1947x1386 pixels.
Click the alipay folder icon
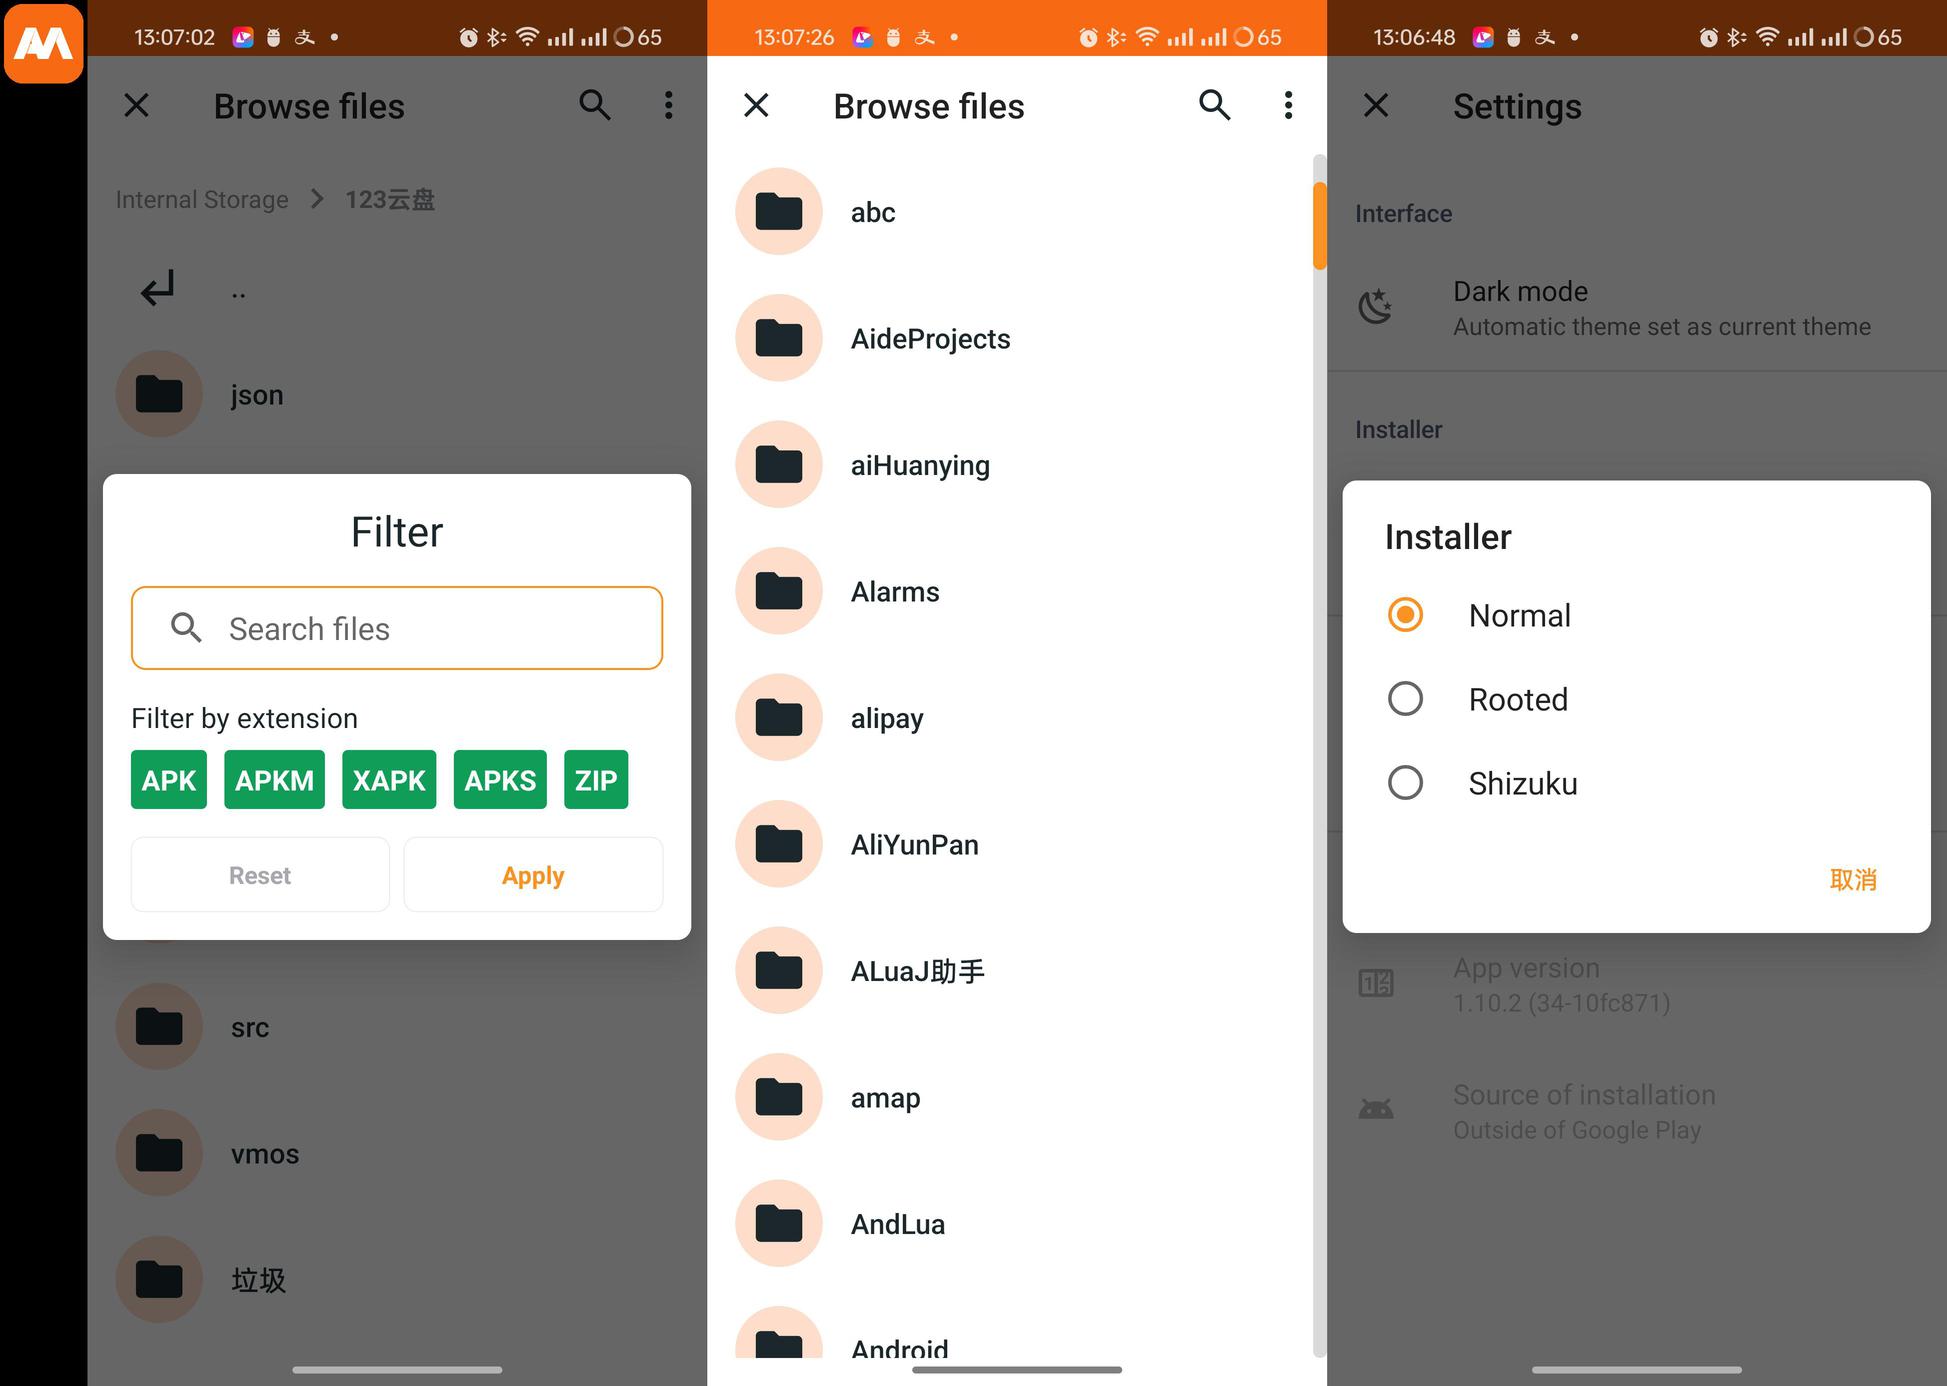778,717
